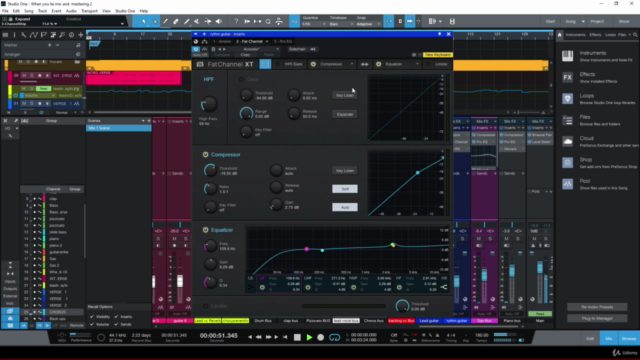Click the Record button in transport
Image resolution: width=640 pixels, height=360 pixels.
point(321,337)
